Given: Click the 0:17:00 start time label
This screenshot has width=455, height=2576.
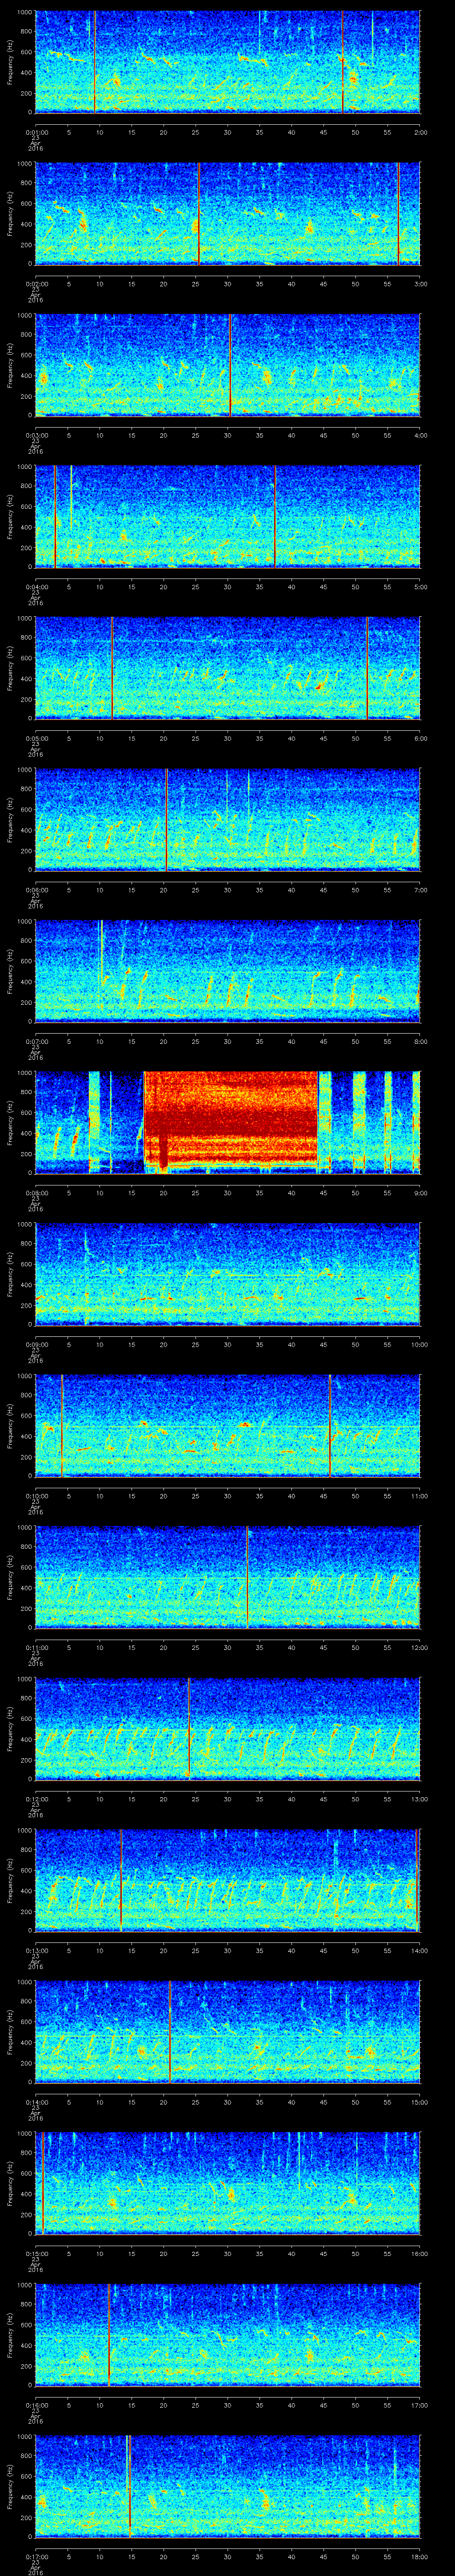Looking at the screenshot, I should 36,2557.
